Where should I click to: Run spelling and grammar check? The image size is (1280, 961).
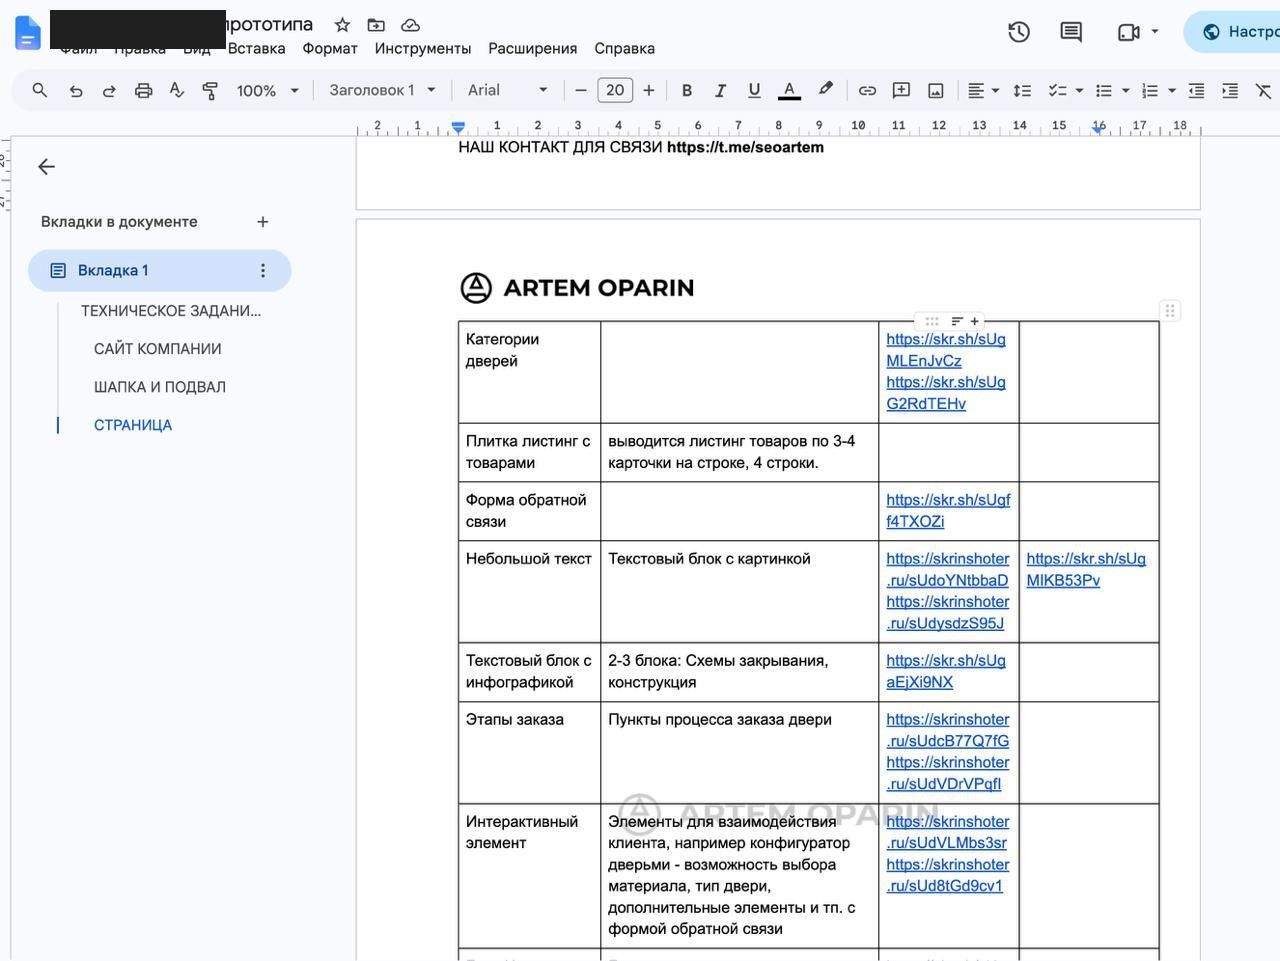pyautogui.click(x=177, y=90)
